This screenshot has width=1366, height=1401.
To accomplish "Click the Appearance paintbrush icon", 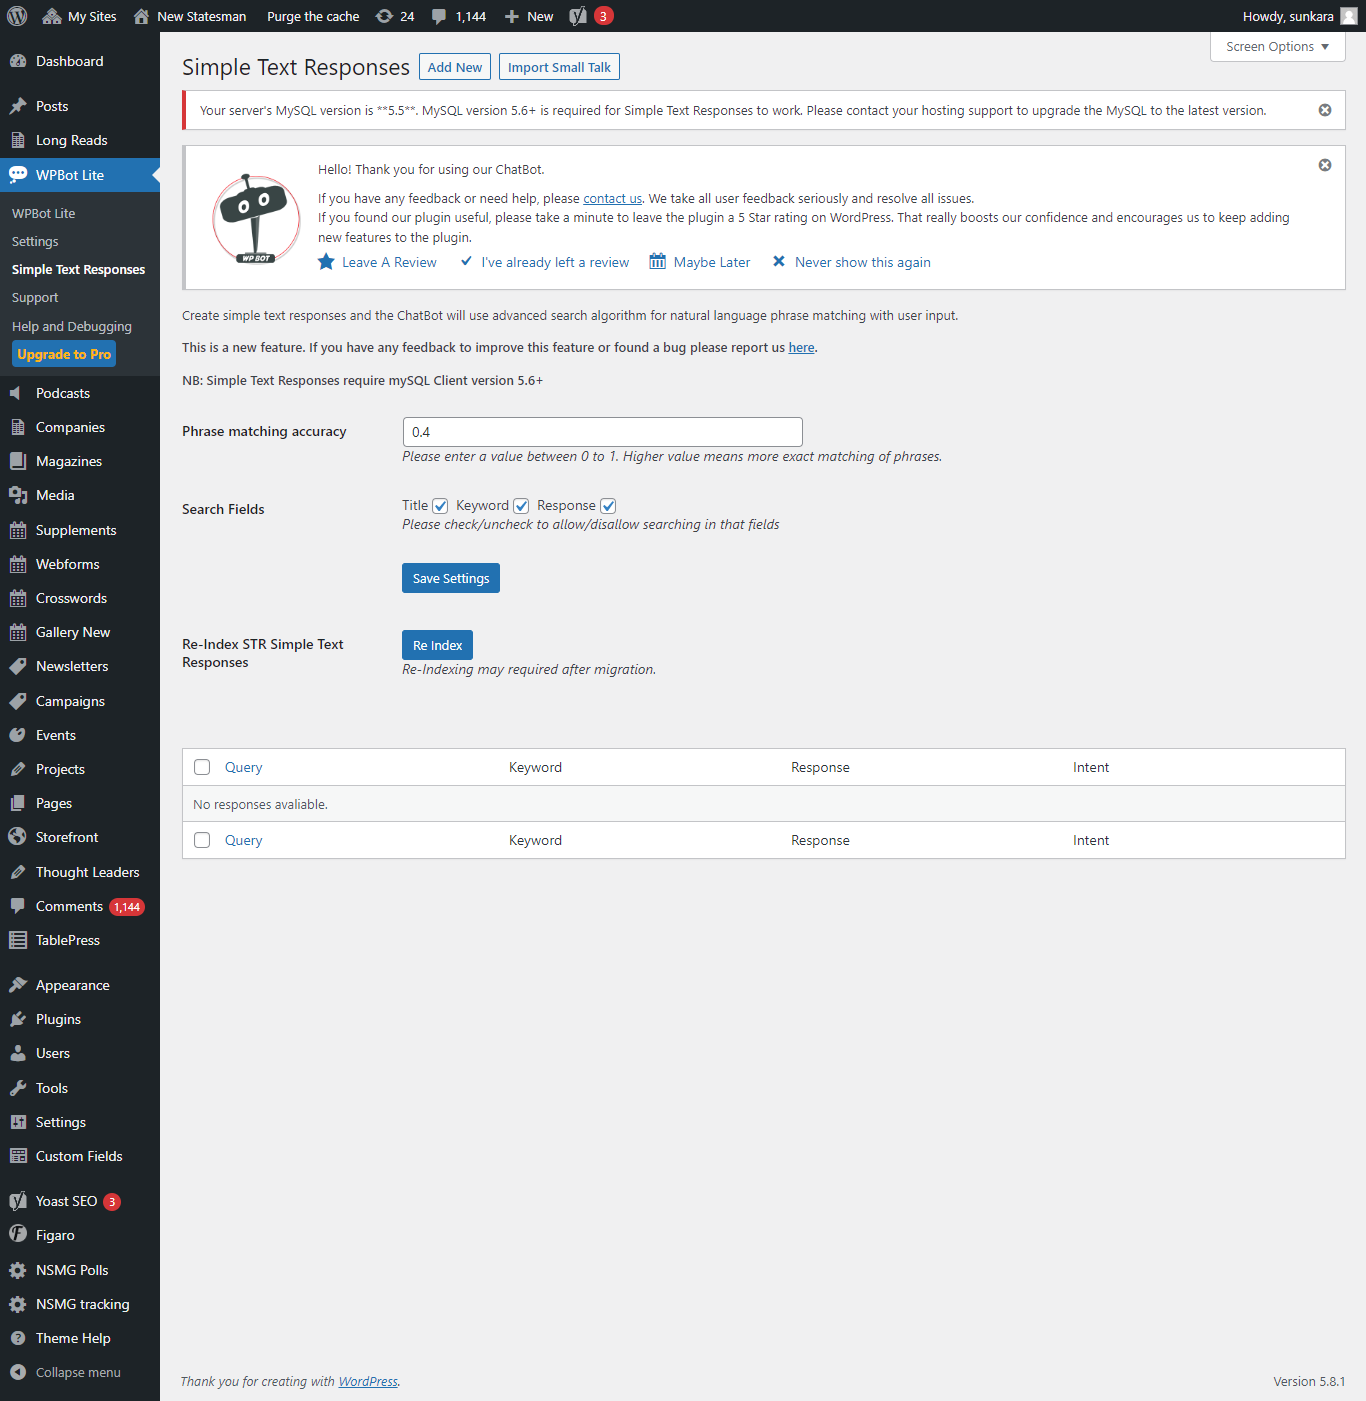I will point(18,985).
